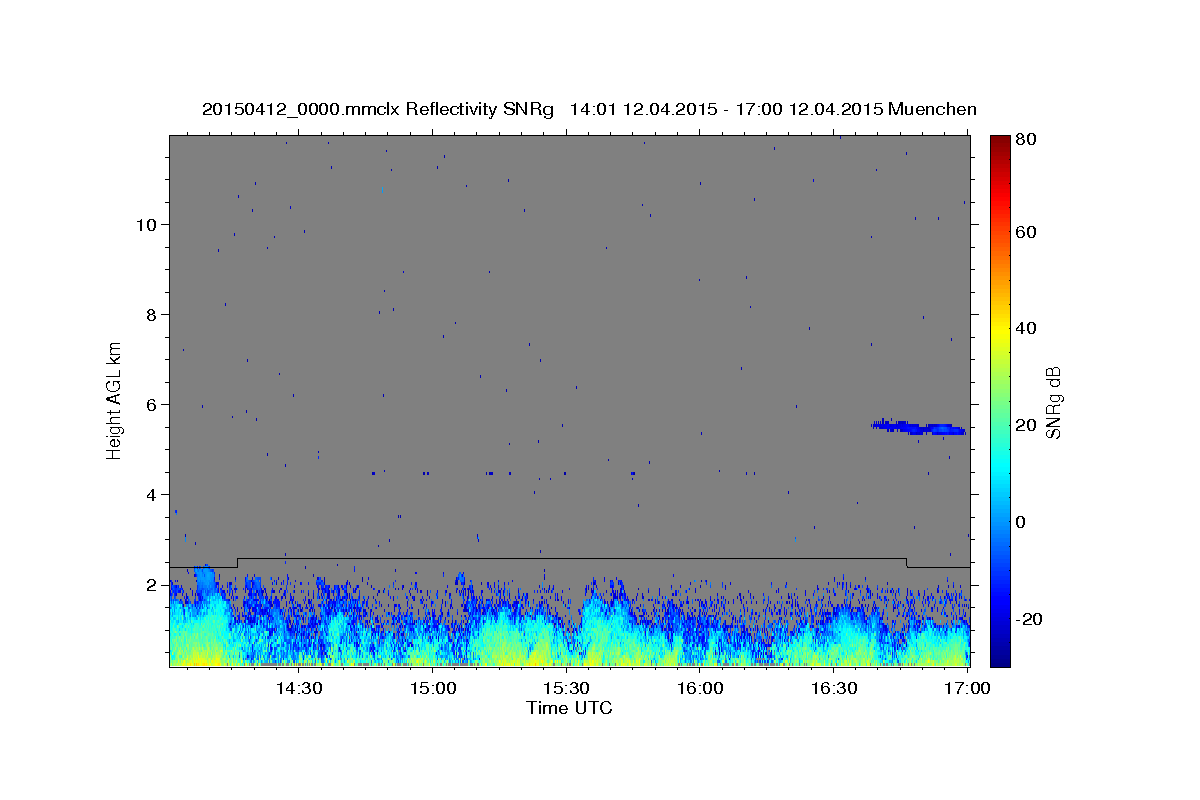
Task: Click the height tick label 10
Action: point(145,224)
